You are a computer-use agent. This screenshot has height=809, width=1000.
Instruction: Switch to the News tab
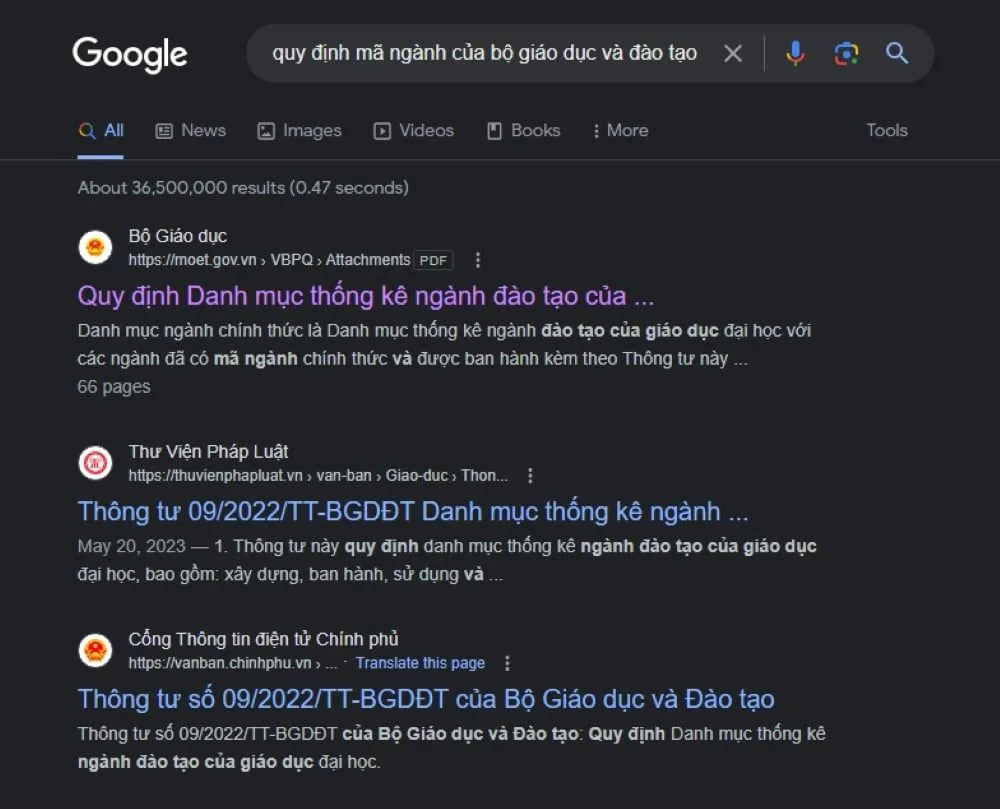(191, 131)
